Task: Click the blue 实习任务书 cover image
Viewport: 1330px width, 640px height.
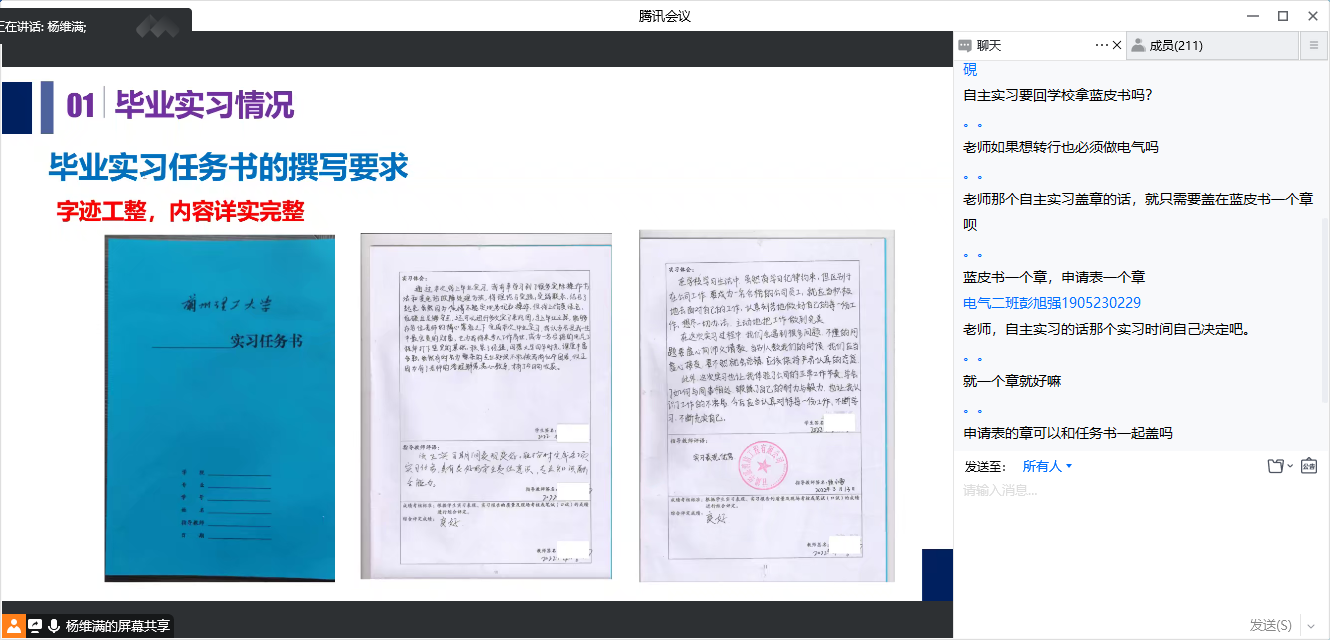Action: point(219,407)
